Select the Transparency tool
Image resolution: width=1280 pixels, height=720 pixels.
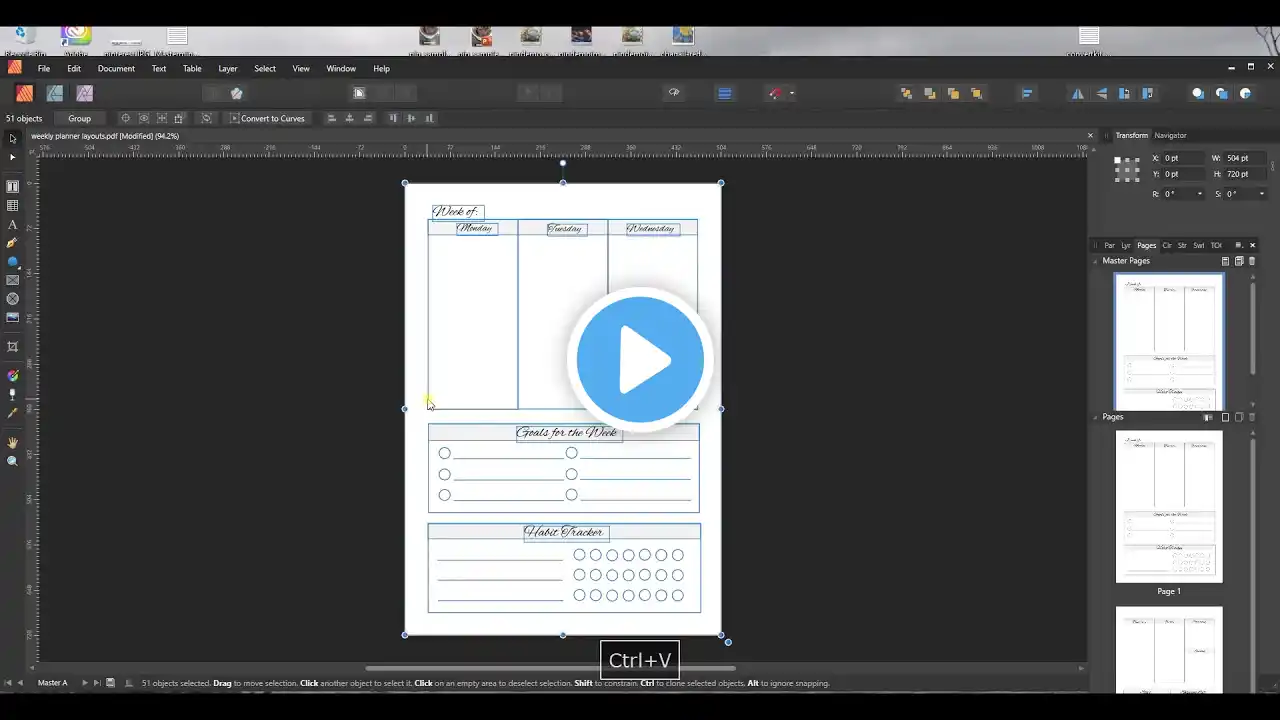click(x=13, y=394)
